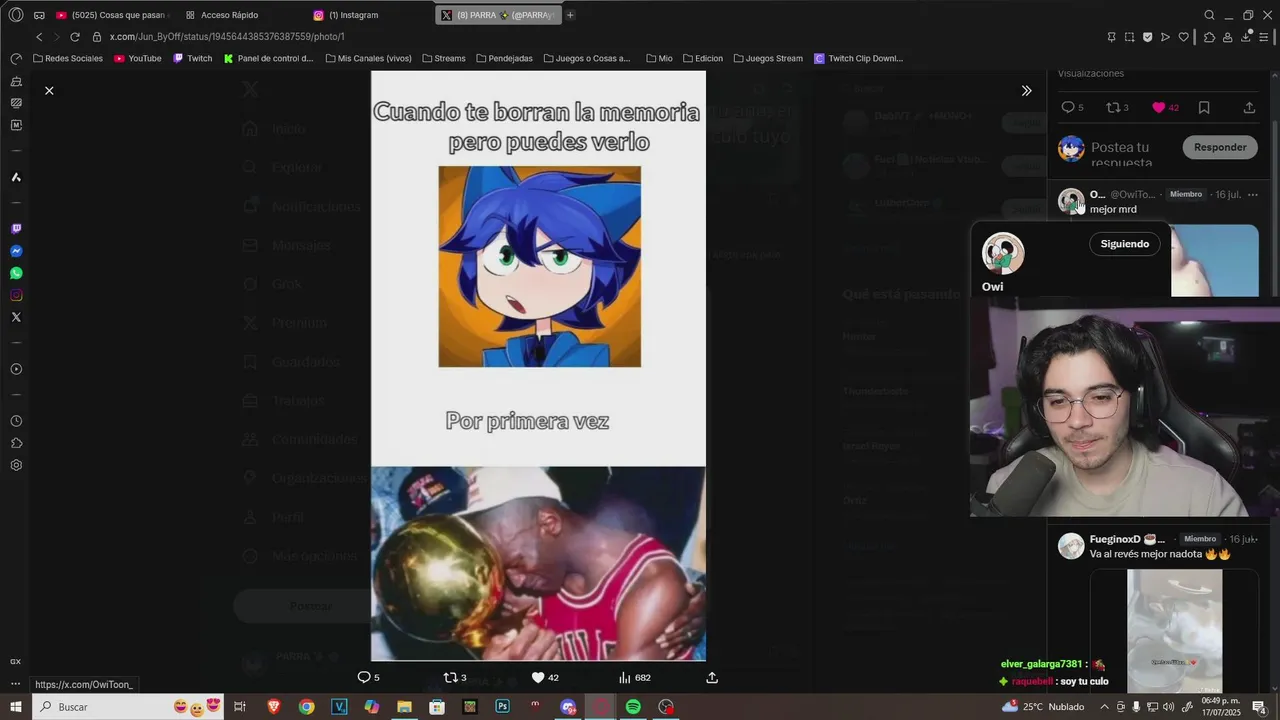Open X in the Opera sidebar

(16, 317)
